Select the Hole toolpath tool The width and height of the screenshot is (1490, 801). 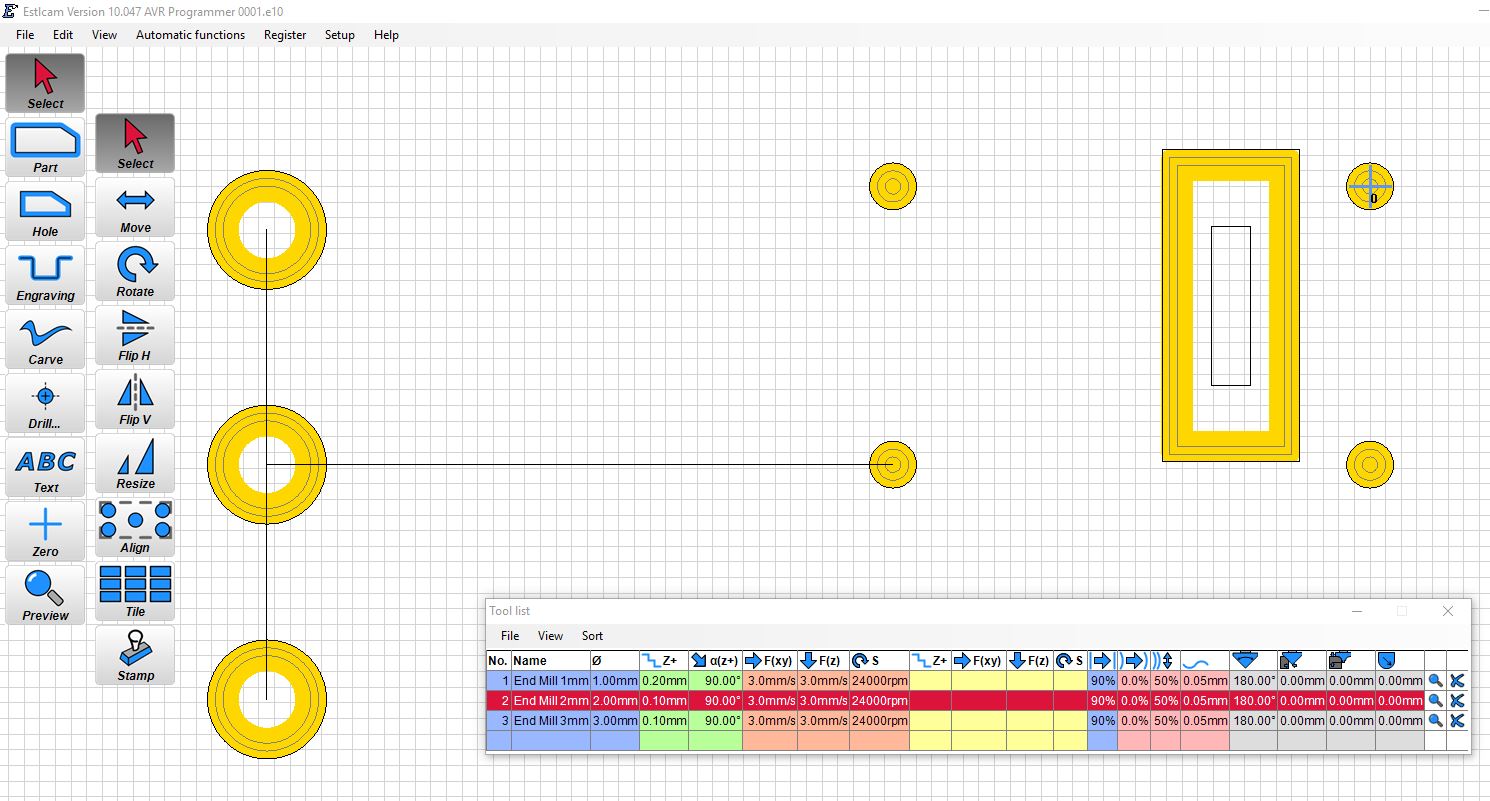pyautogui.click(x=45, y=211)
